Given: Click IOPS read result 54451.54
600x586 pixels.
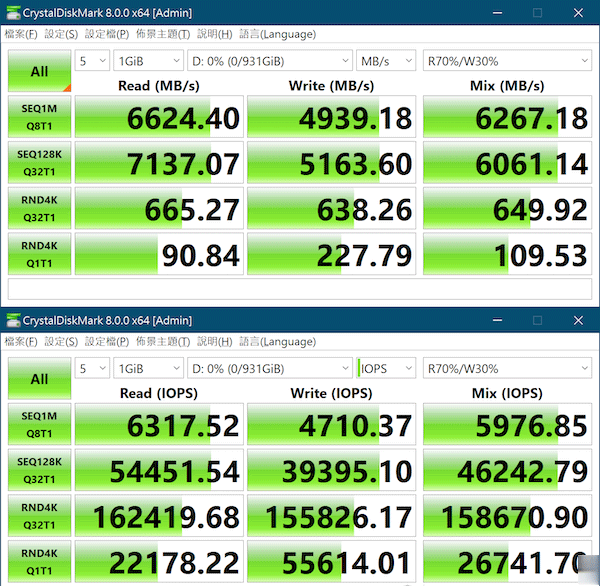Looking at the screenshot, I should click(159, 470).
